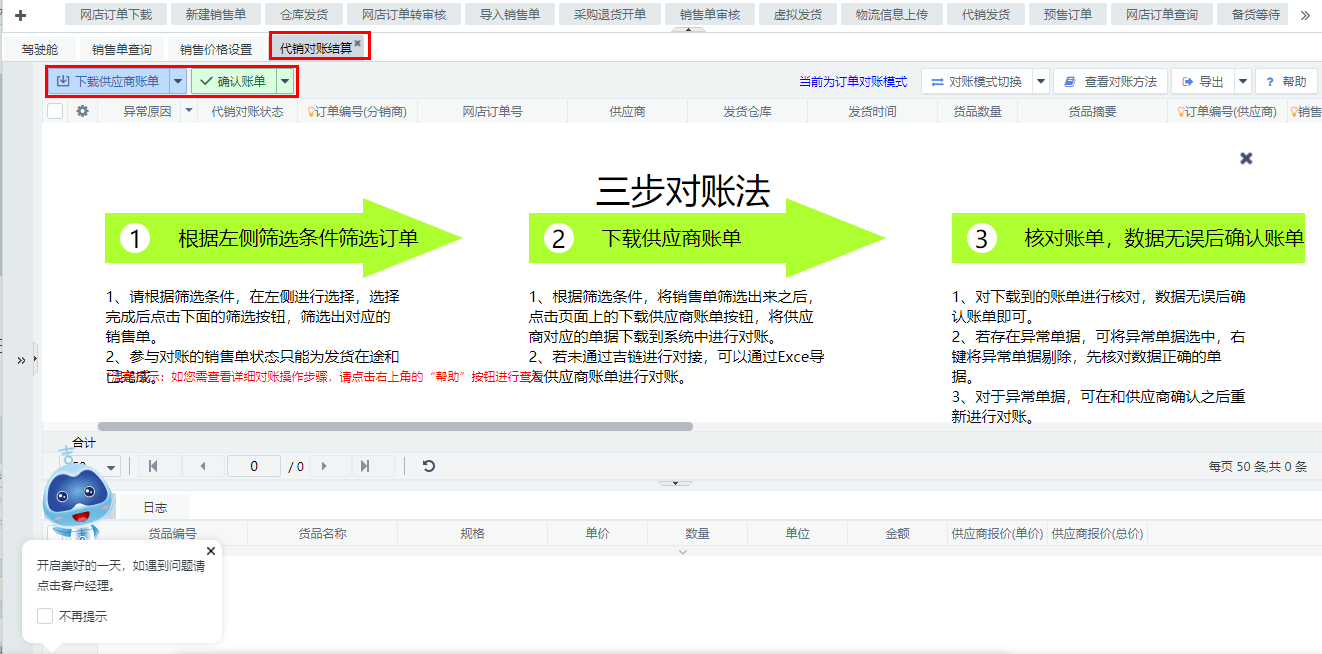Close the 三步对账法 guide panel
Screen dimensions: 1322x654
coord(1246,158)
